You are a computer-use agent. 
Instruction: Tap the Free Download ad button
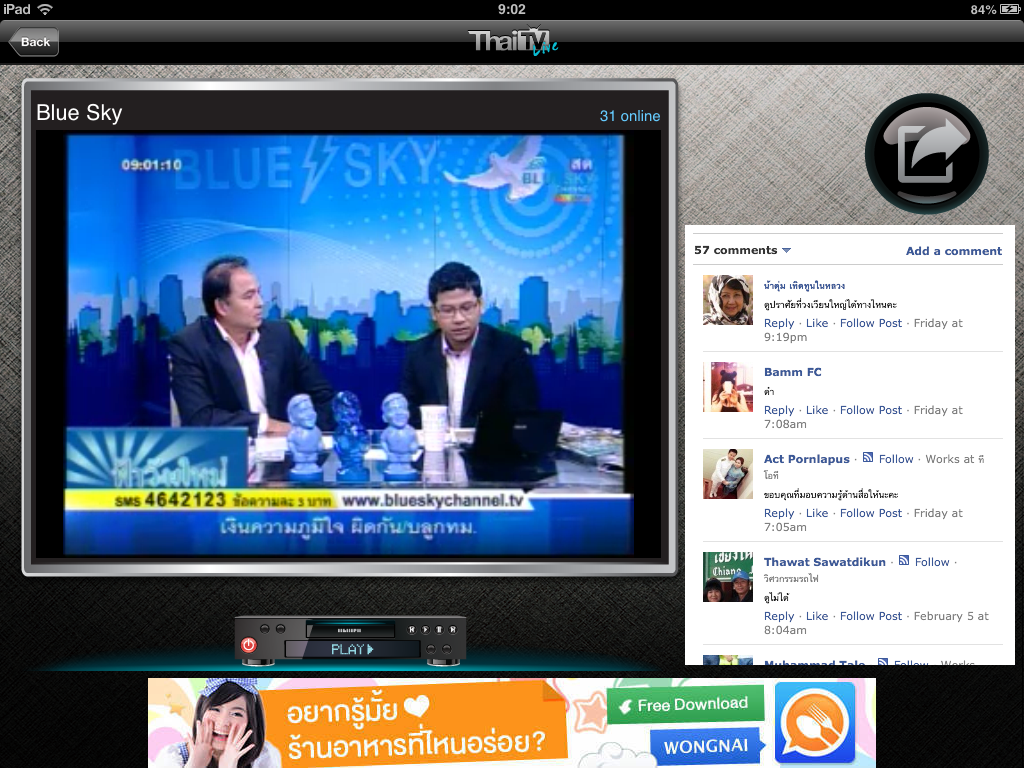pos(685,704)
